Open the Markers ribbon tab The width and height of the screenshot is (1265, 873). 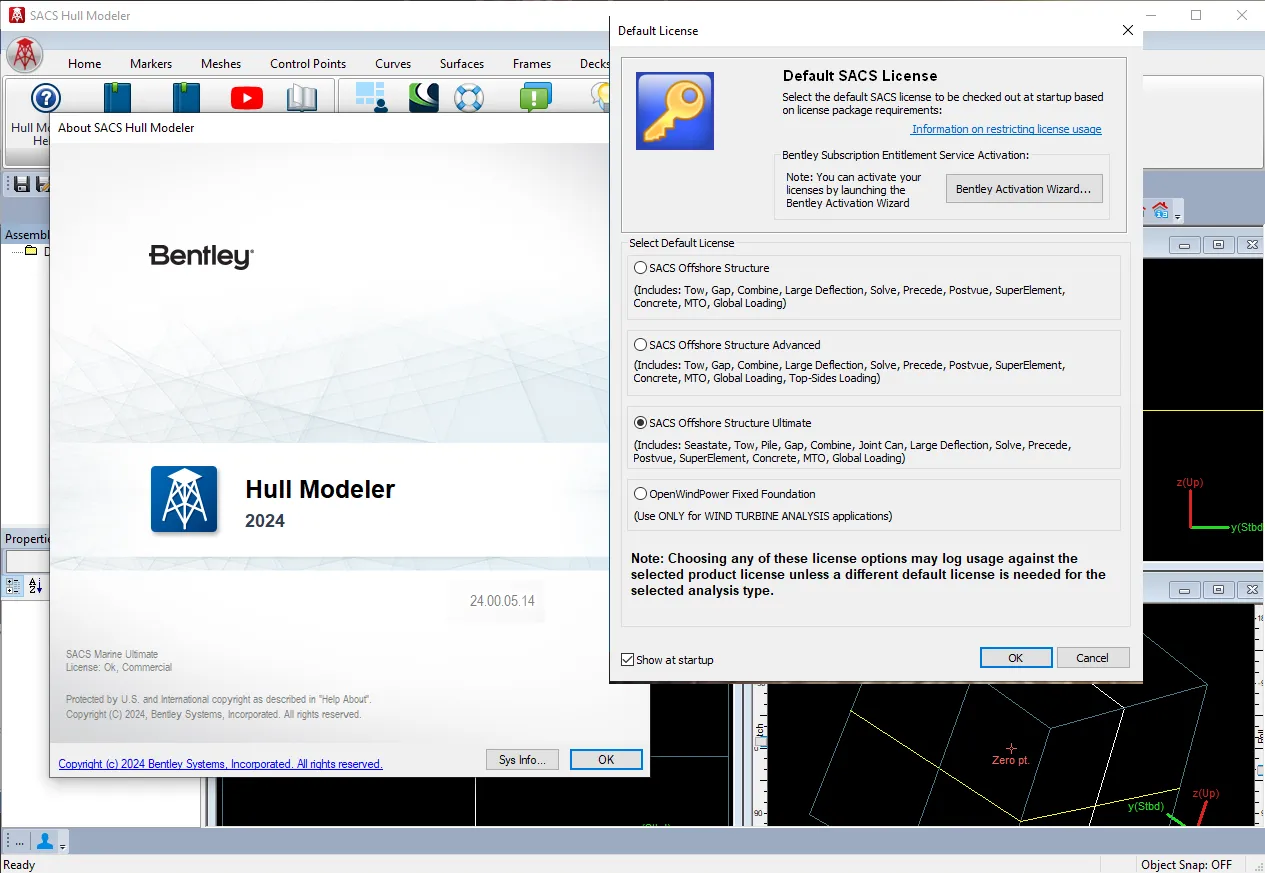click(151, 64)
